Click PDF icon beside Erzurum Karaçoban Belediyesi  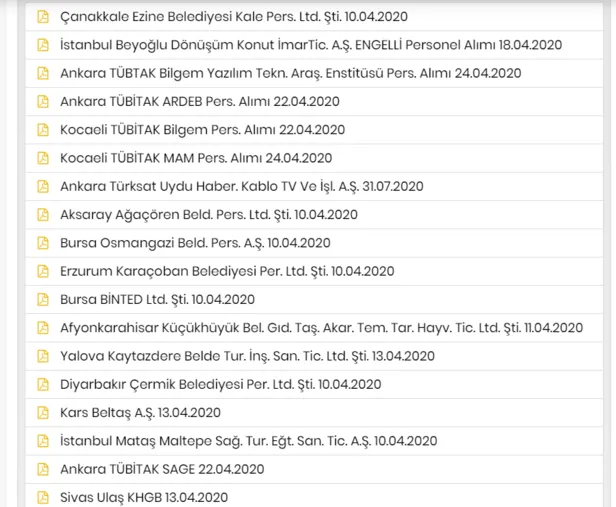42,271
